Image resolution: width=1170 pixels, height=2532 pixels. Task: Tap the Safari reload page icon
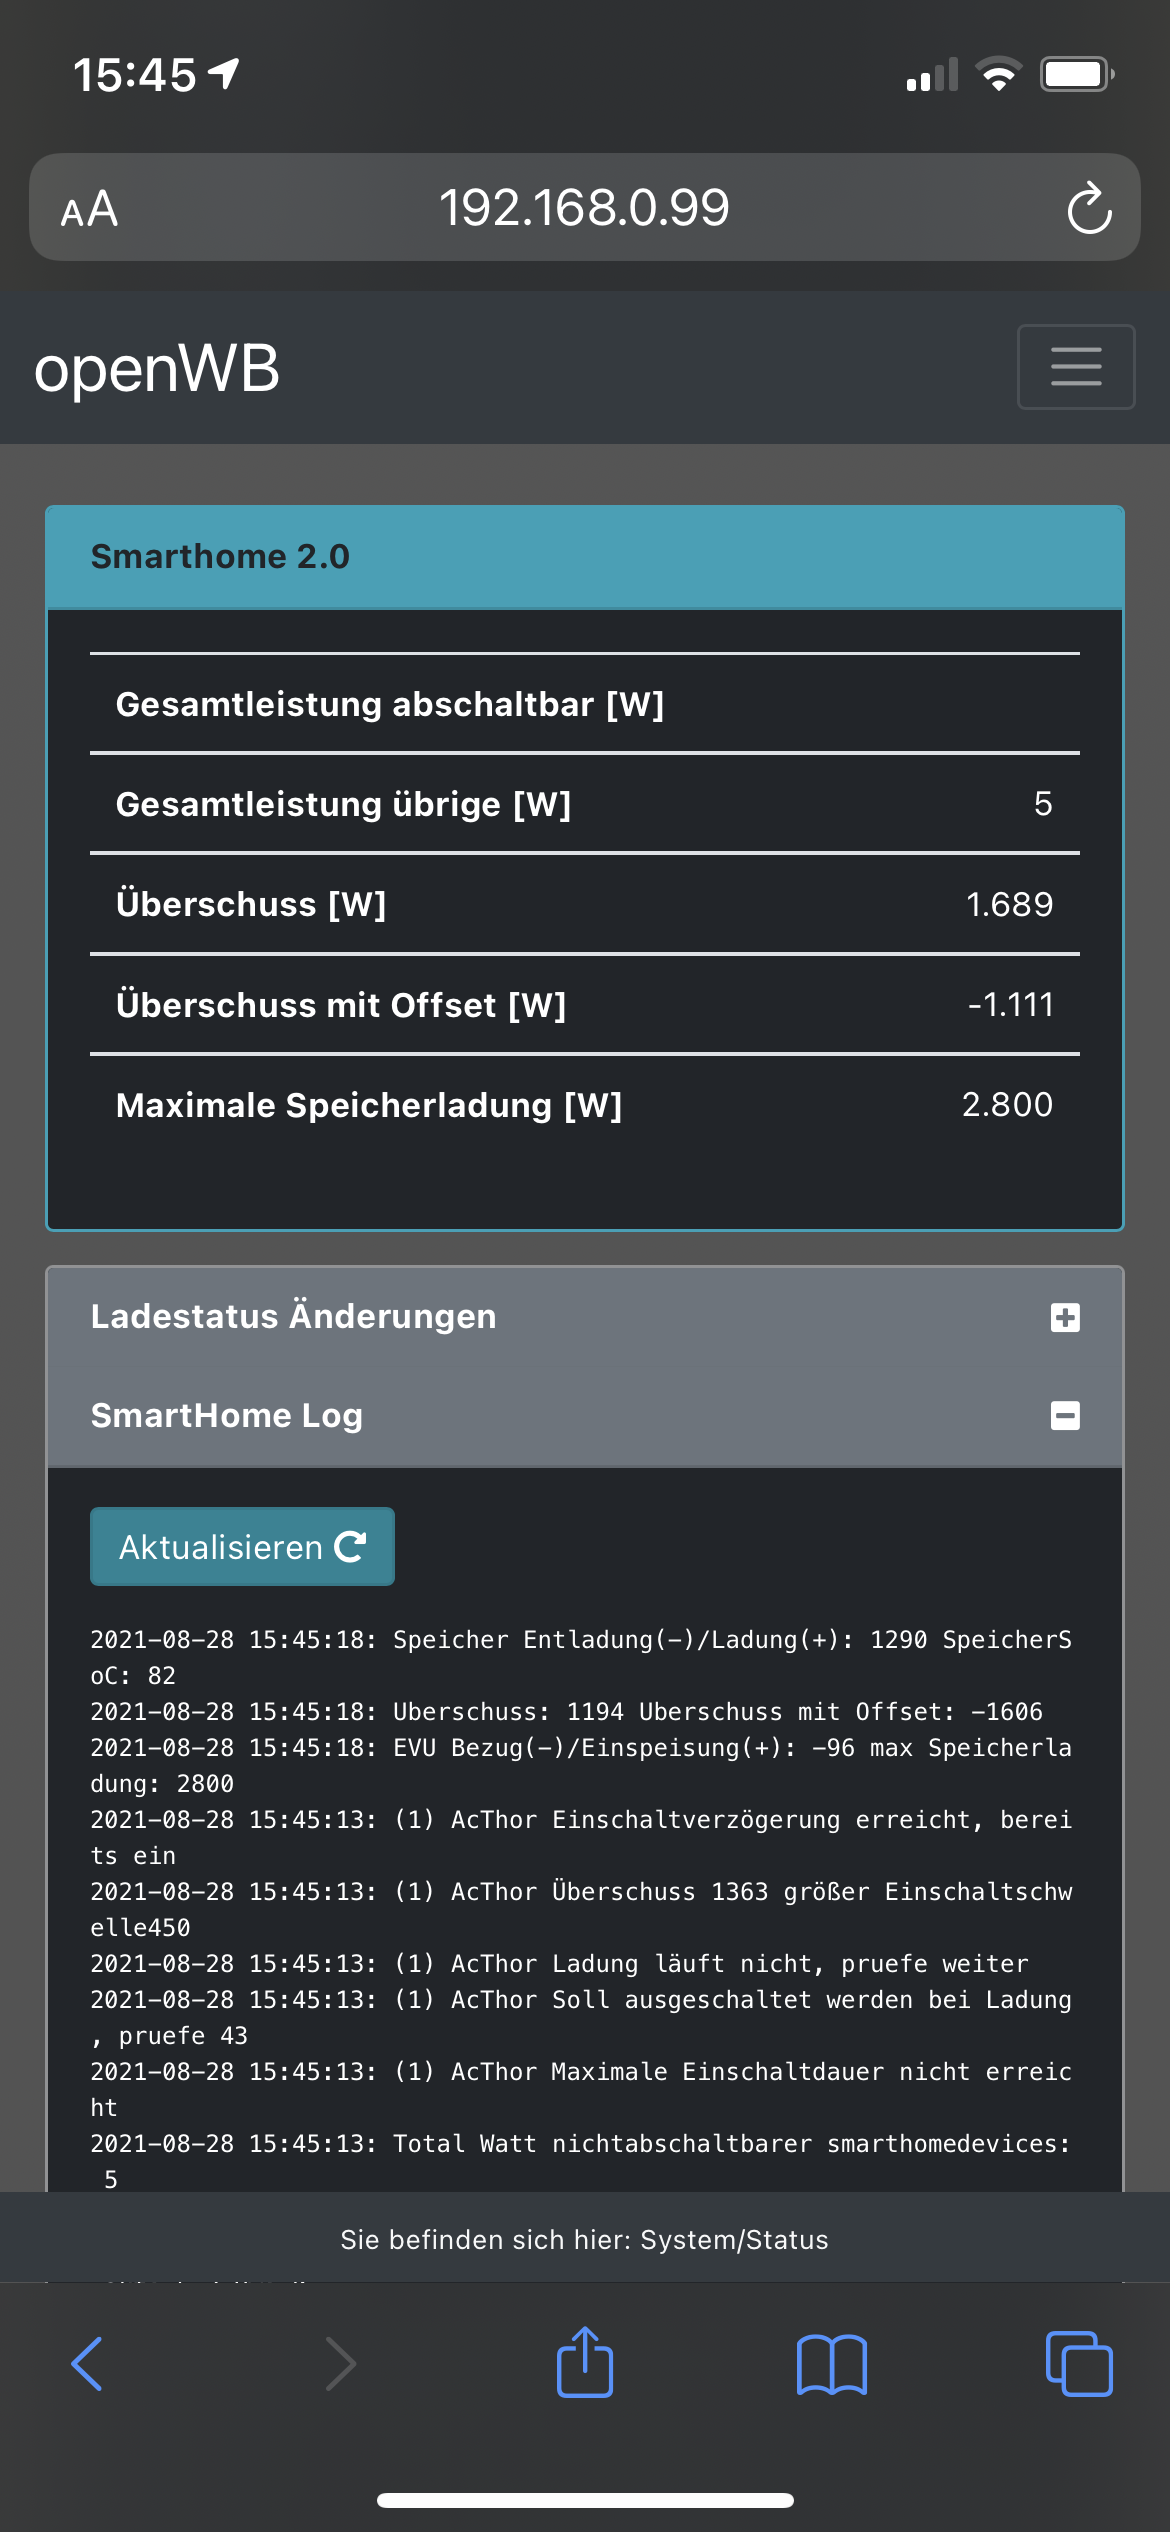pos(1088,209)
